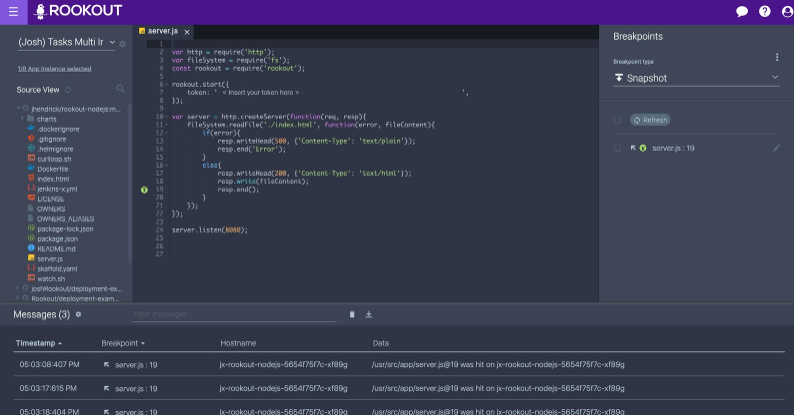Edit the server.js:19 breakpoint with pencil icon
This screenshot has width=794, height=415.
click(777, 148)
